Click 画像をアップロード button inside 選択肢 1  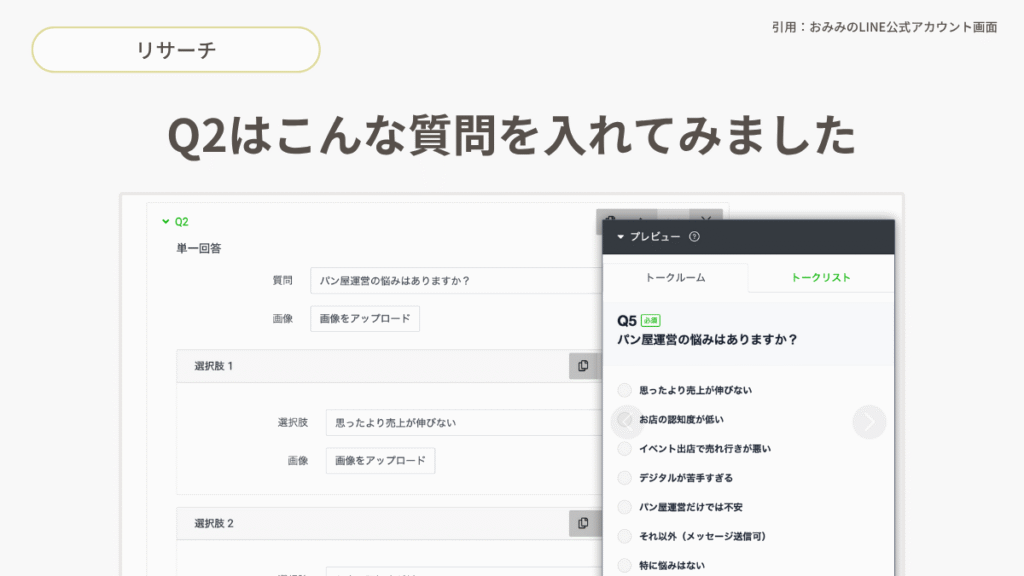[x=380, y=461]
